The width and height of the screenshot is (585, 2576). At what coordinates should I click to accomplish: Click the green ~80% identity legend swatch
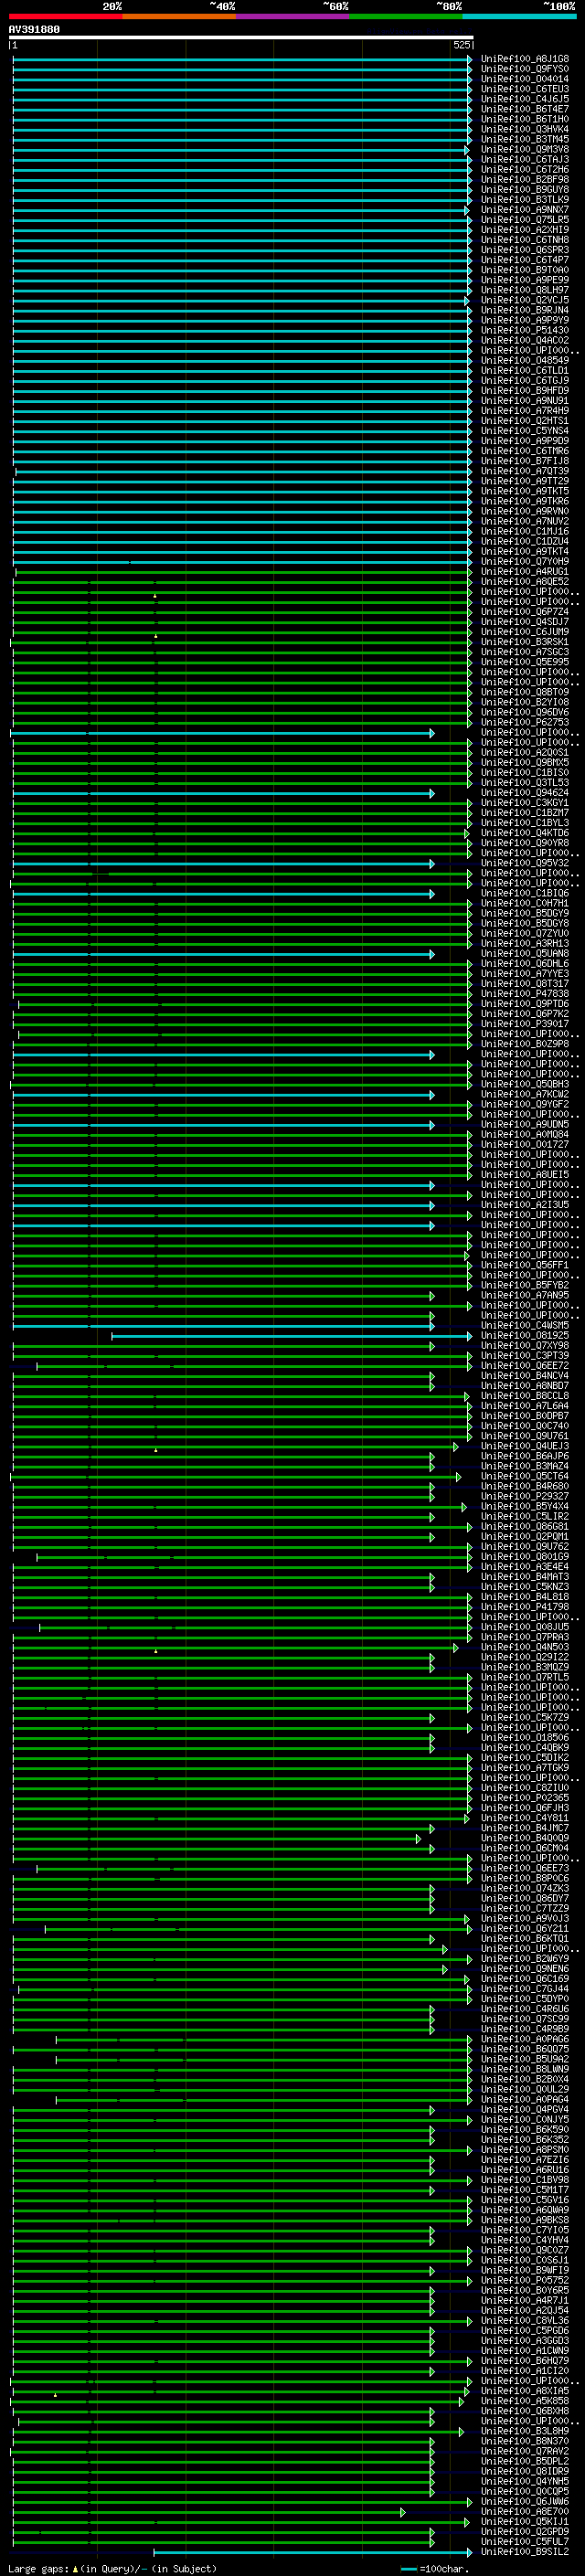pyautogui.click(x=406, y=16)
